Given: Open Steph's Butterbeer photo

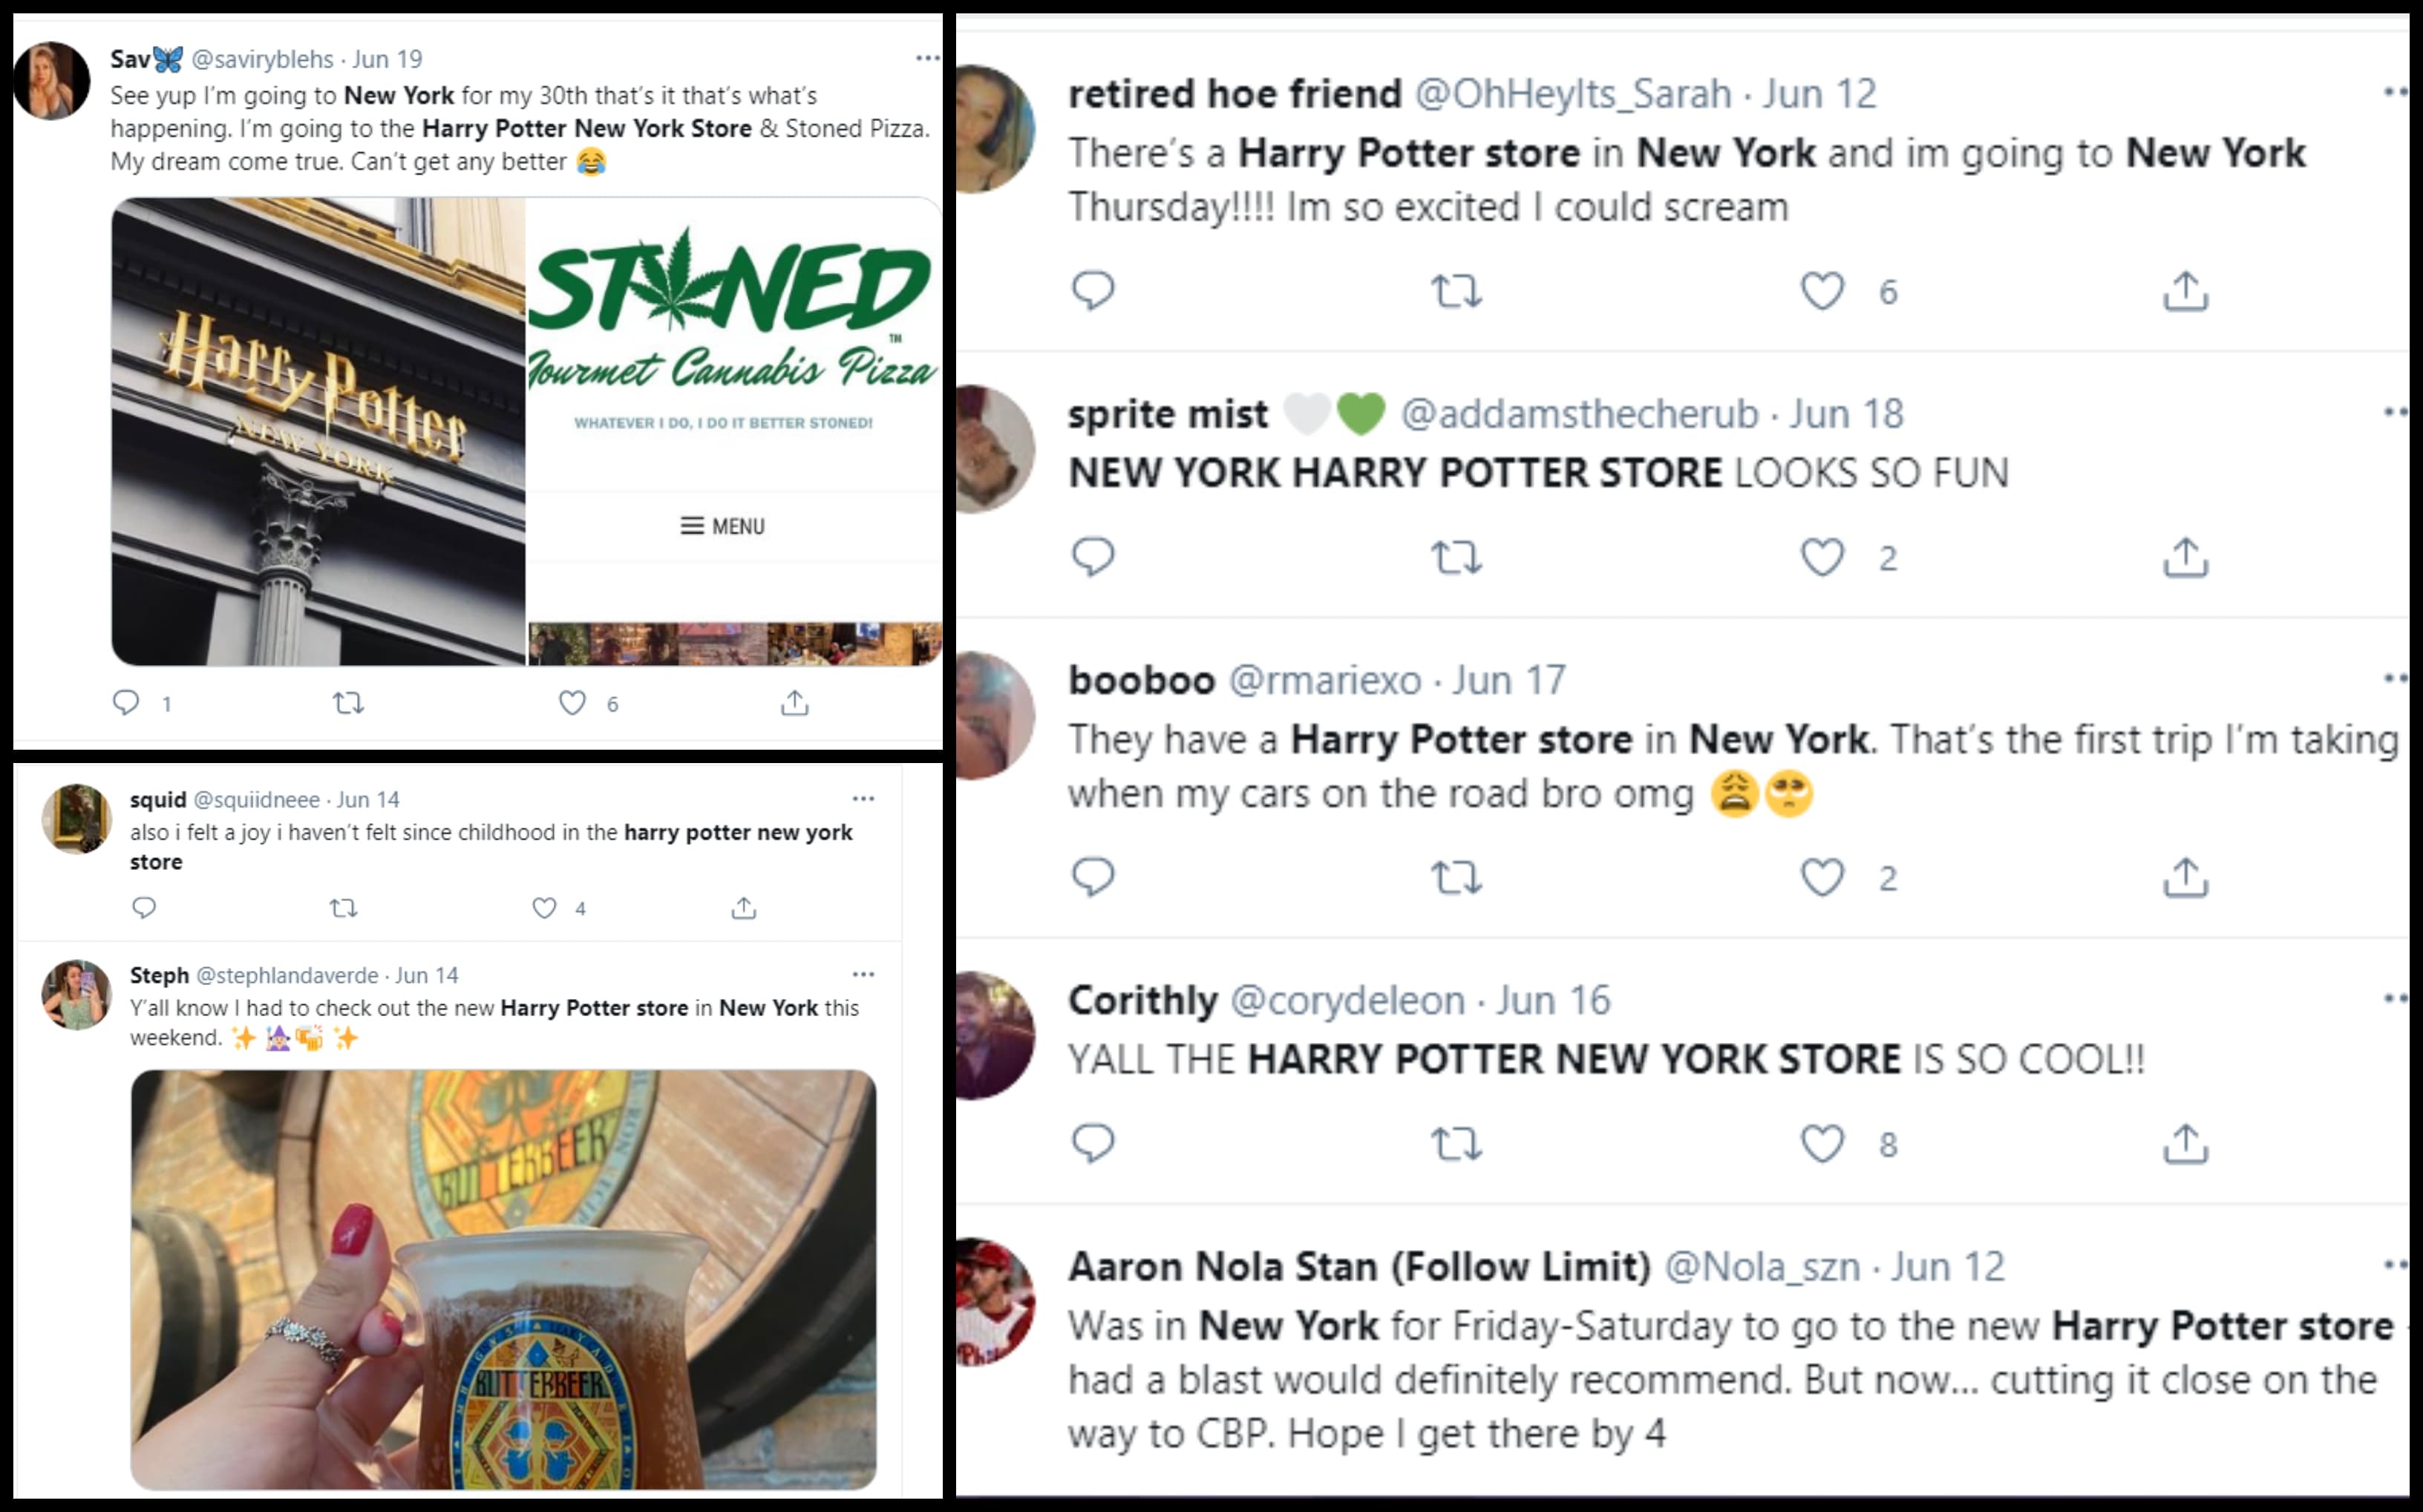Looking at the screenshot, I should click(503, 1279).
